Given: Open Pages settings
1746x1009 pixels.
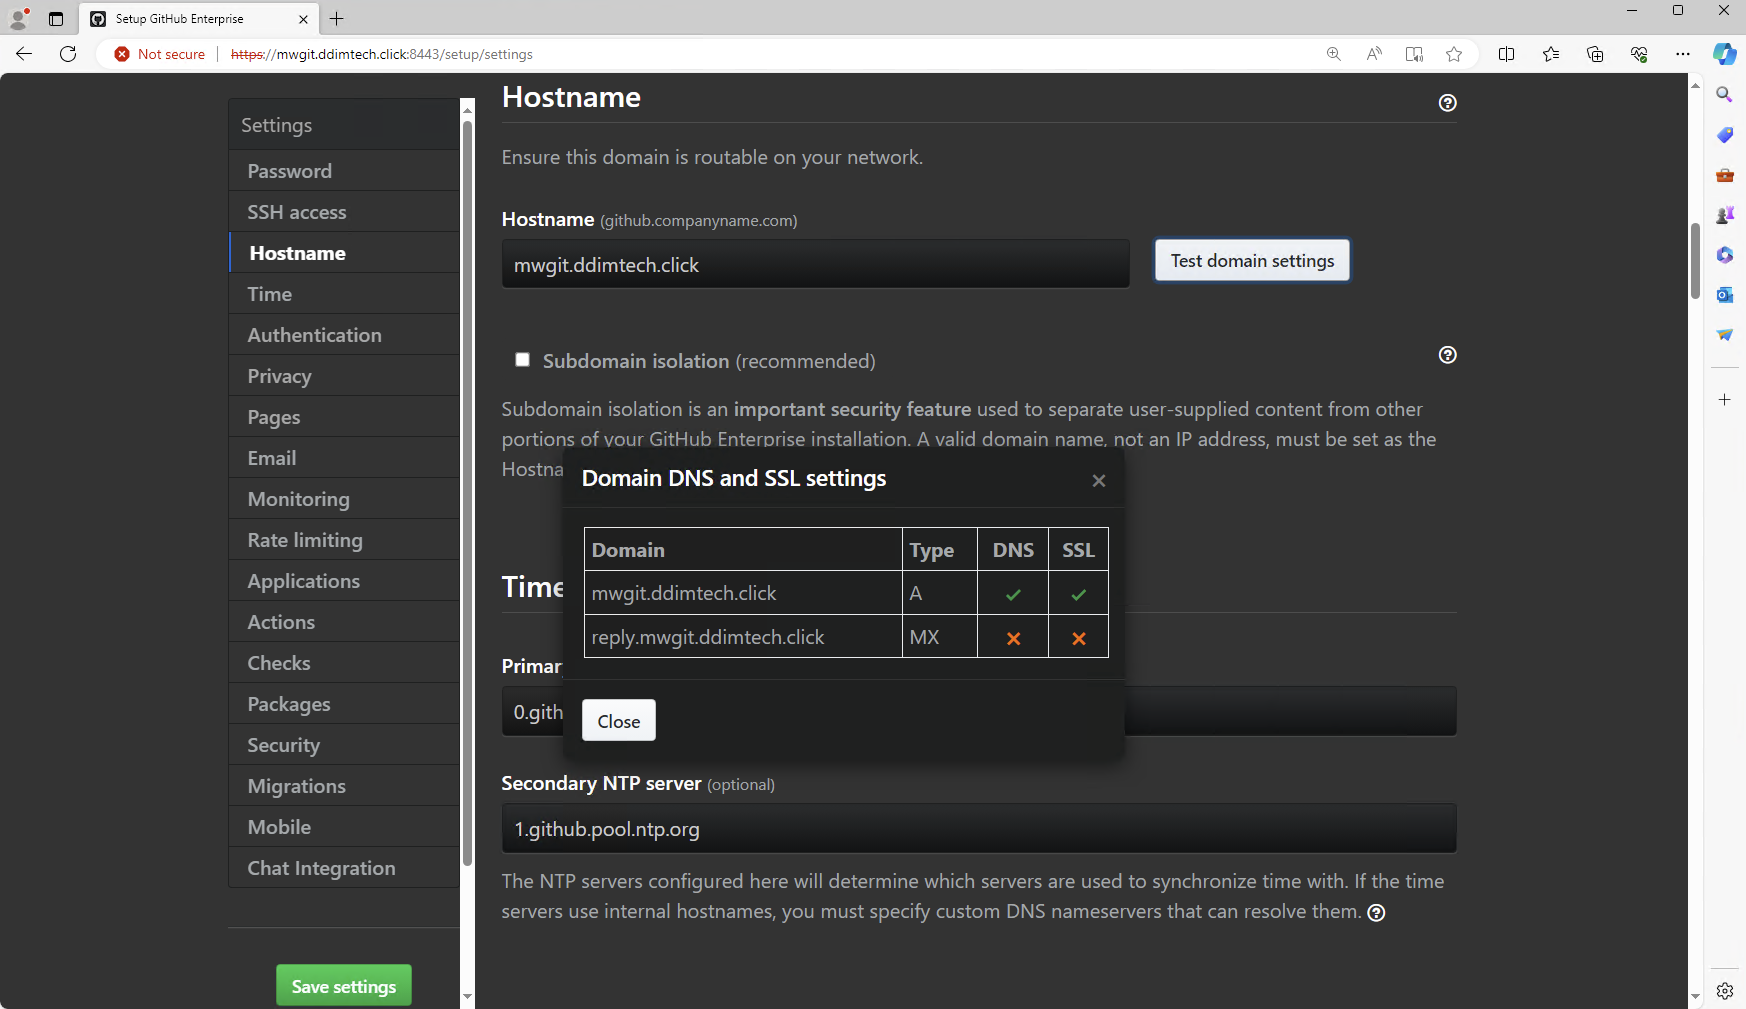Looking at the screenshot, I should 344,417.
